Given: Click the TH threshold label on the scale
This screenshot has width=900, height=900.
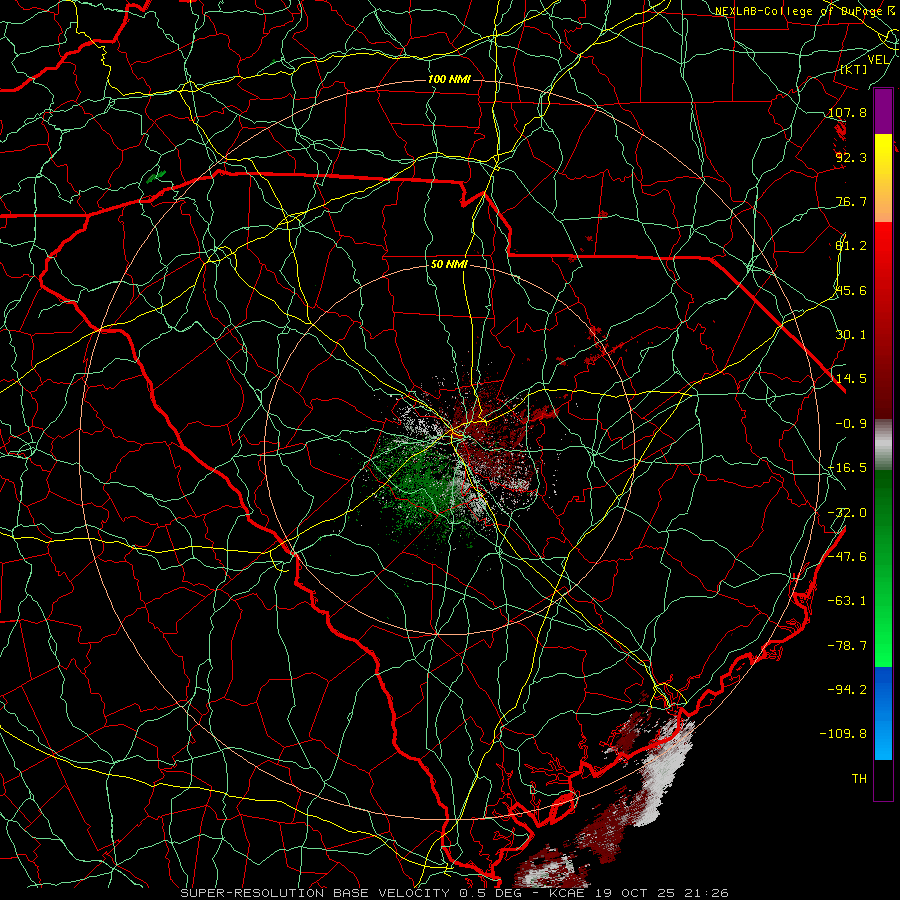Looking at the screenshot, I should point(859,779).
